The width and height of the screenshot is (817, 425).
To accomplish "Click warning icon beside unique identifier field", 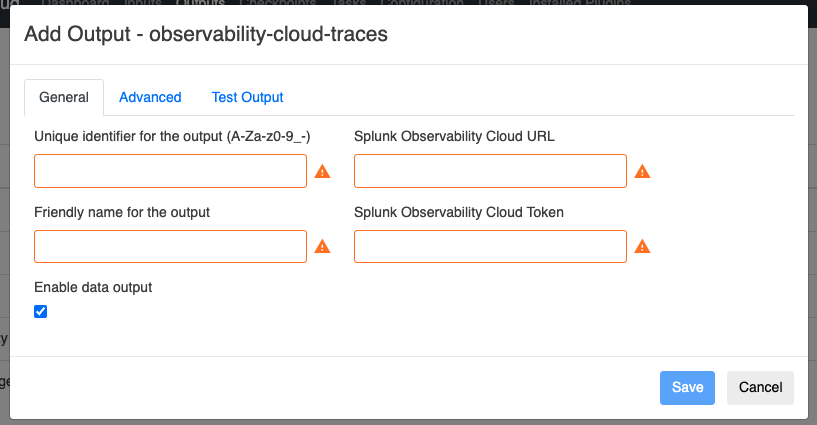I will pos(322,171).
